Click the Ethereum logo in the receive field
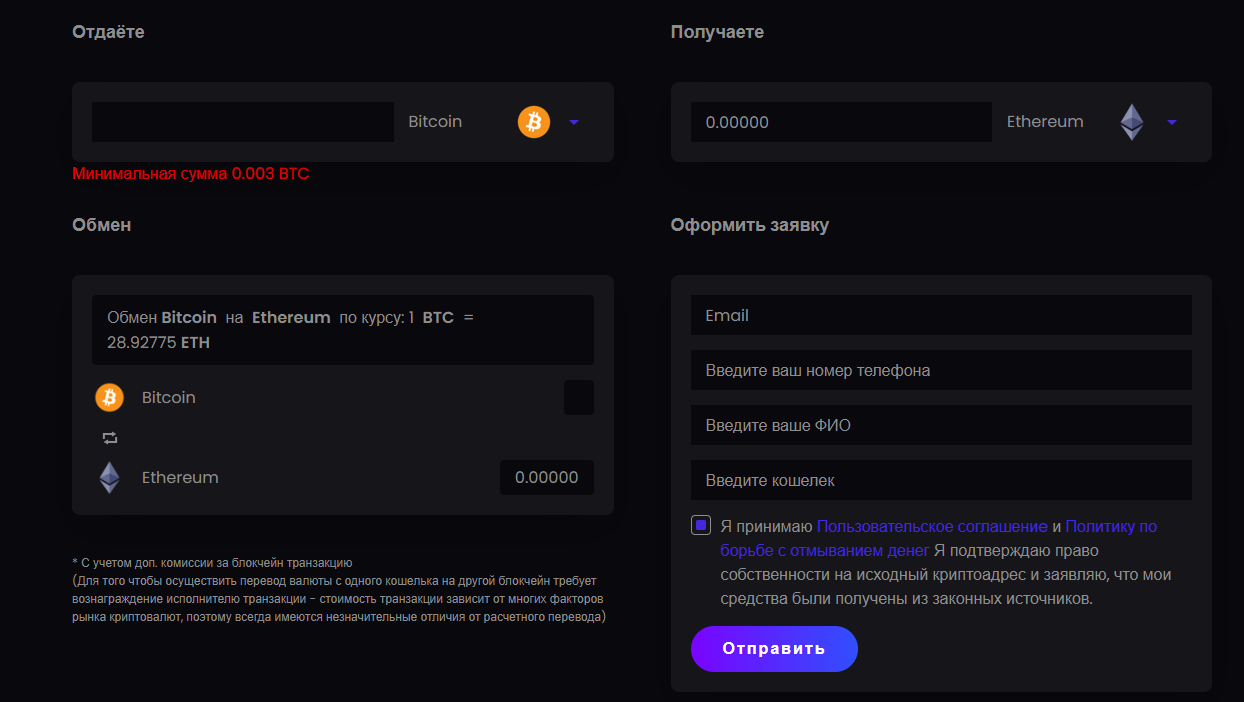The height and width of the screenshot is (702, 1244). point(1131,122)
